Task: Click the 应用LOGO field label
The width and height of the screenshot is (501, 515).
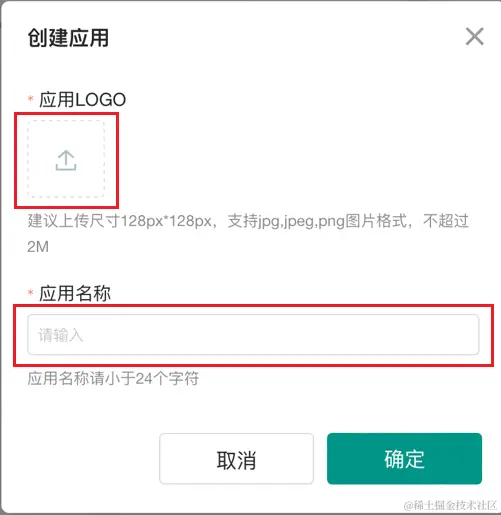Action: (x=82, y=100)
